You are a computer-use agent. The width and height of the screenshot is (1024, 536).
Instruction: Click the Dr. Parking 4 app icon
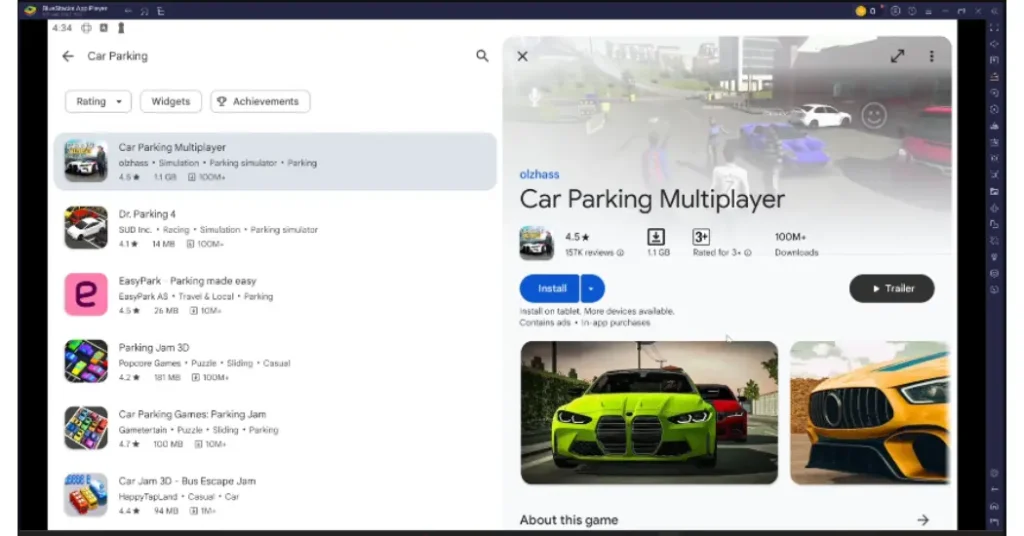[86, 228]
